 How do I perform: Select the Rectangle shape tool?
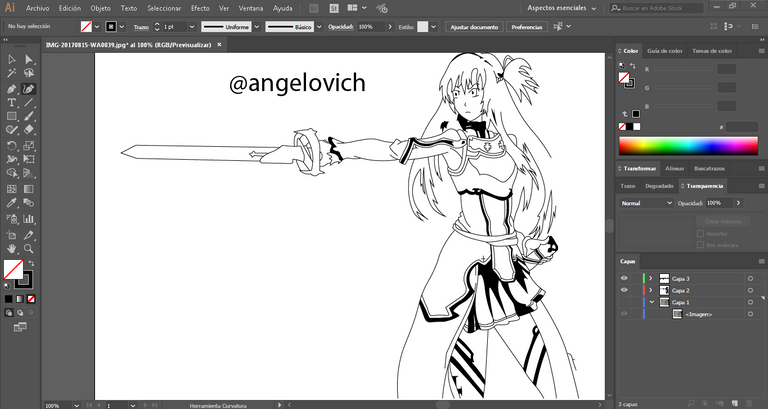point(12,116)
